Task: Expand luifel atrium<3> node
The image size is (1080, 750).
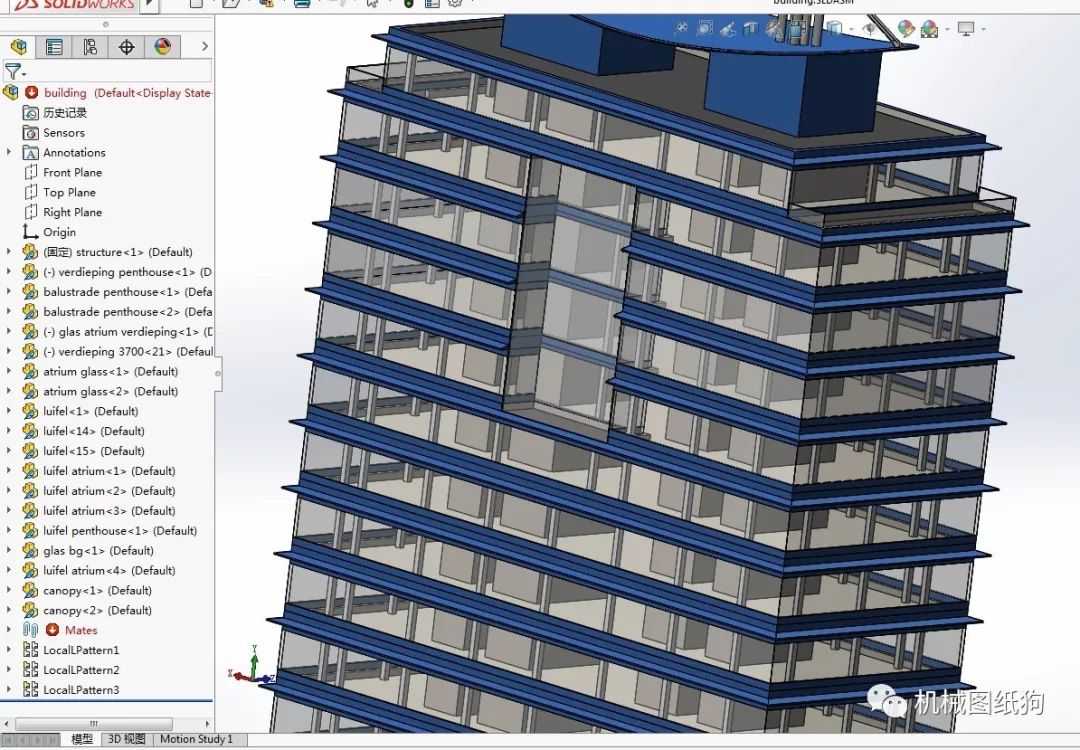Action: 8,510
